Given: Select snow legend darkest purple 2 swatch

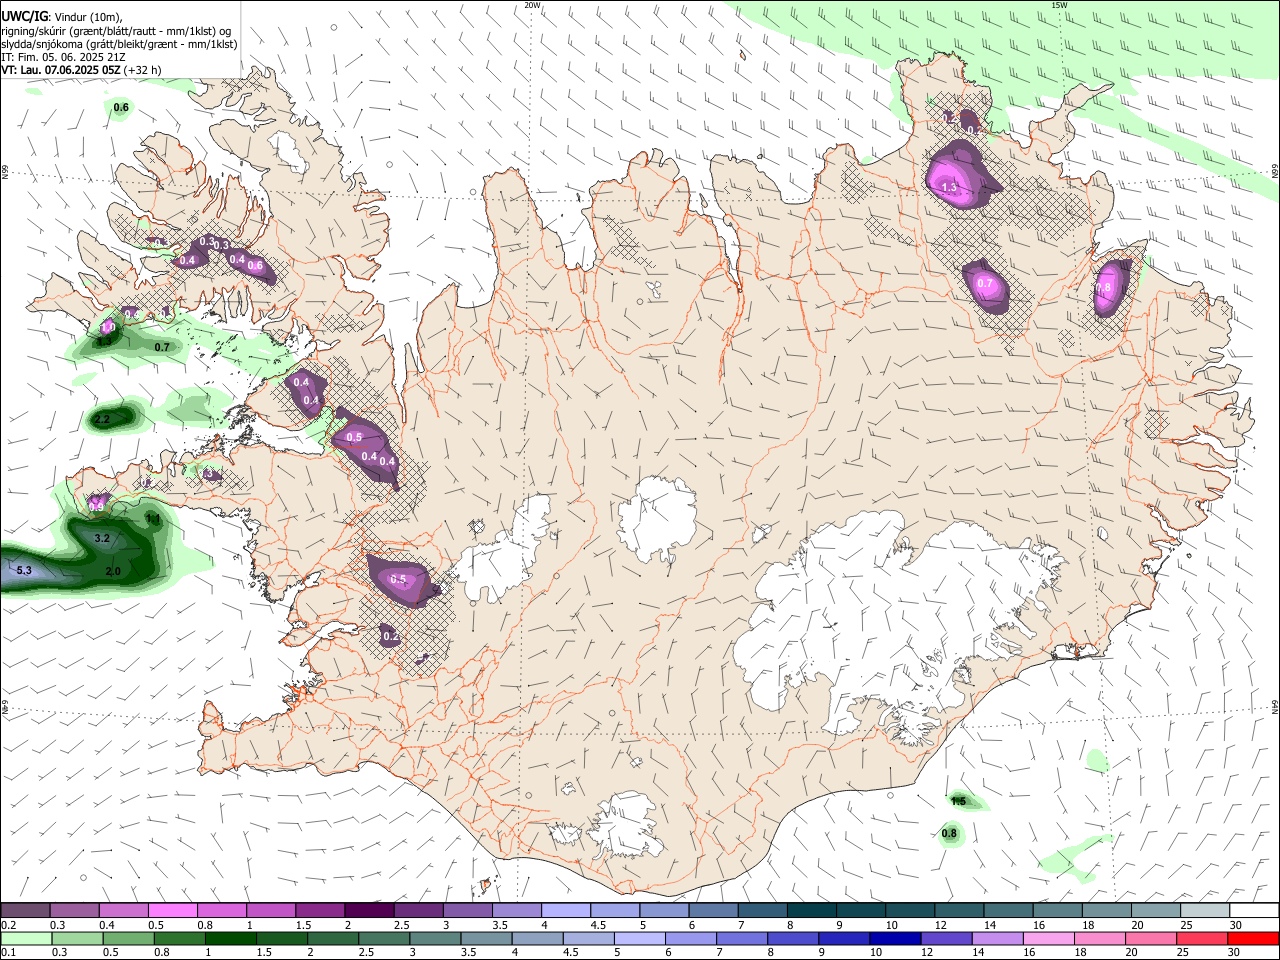Looking at the screenshot, I should pyautogui.click(x=369, y=911).
